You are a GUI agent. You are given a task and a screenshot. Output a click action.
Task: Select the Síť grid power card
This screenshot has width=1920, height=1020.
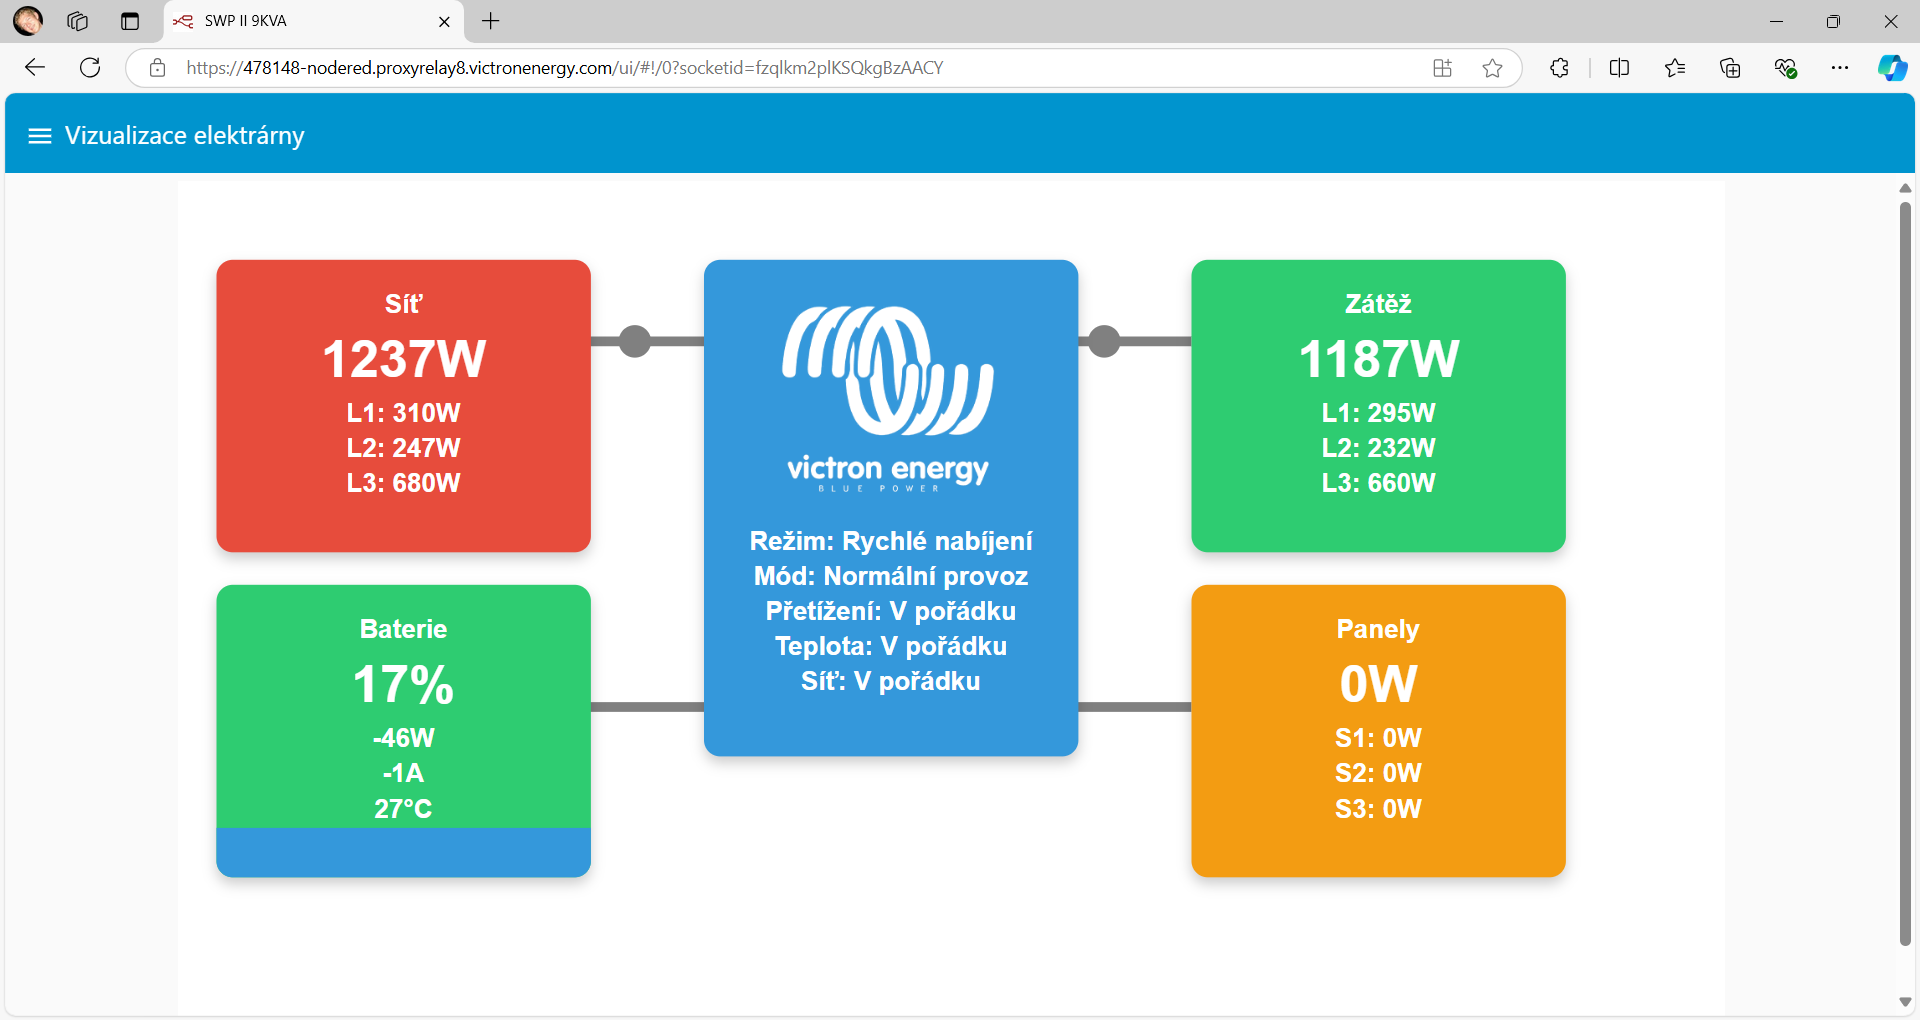coord(404,406)
